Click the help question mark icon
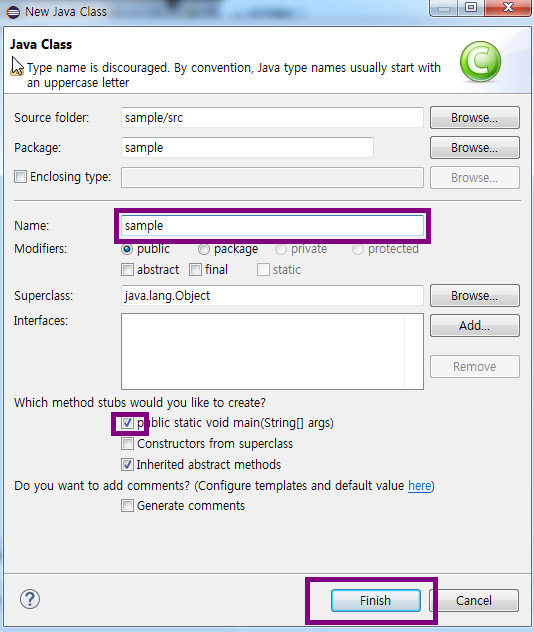Image resolution: width=534 pixels, height=632 pixels. pos(30,599)
